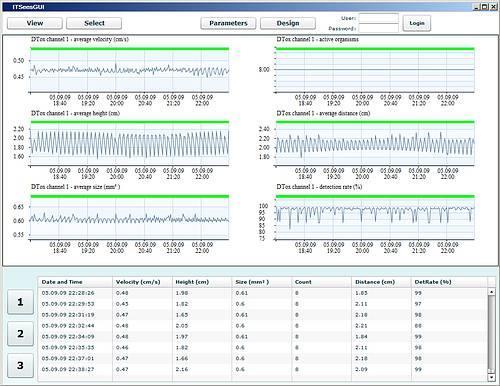Sort by Velocity (cm/s) column header
500x386 pixels.
click(142, 282)
